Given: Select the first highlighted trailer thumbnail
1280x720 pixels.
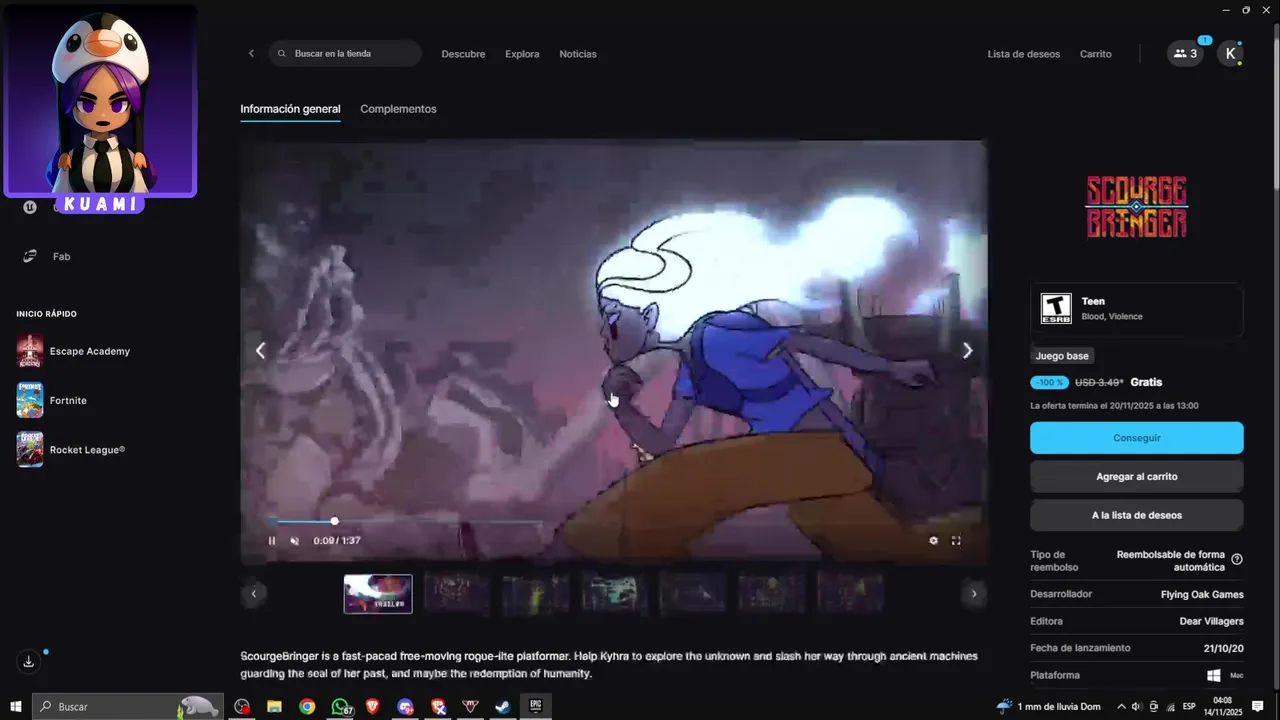Looking at the screenshot, I should click(x=378, y=594).
